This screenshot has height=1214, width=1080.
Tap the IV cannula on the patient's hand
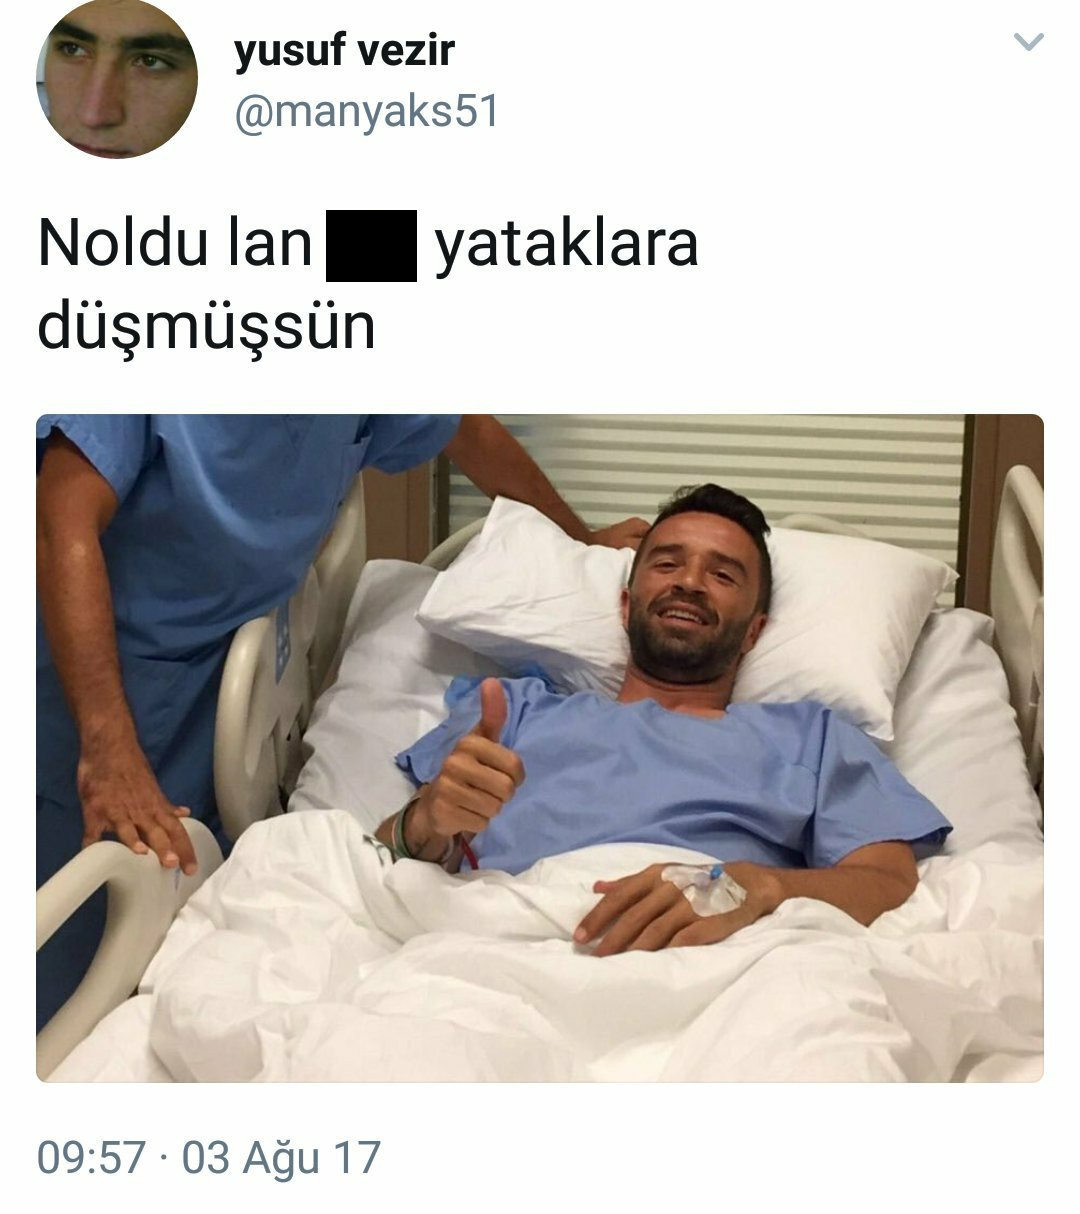point(705,886)
